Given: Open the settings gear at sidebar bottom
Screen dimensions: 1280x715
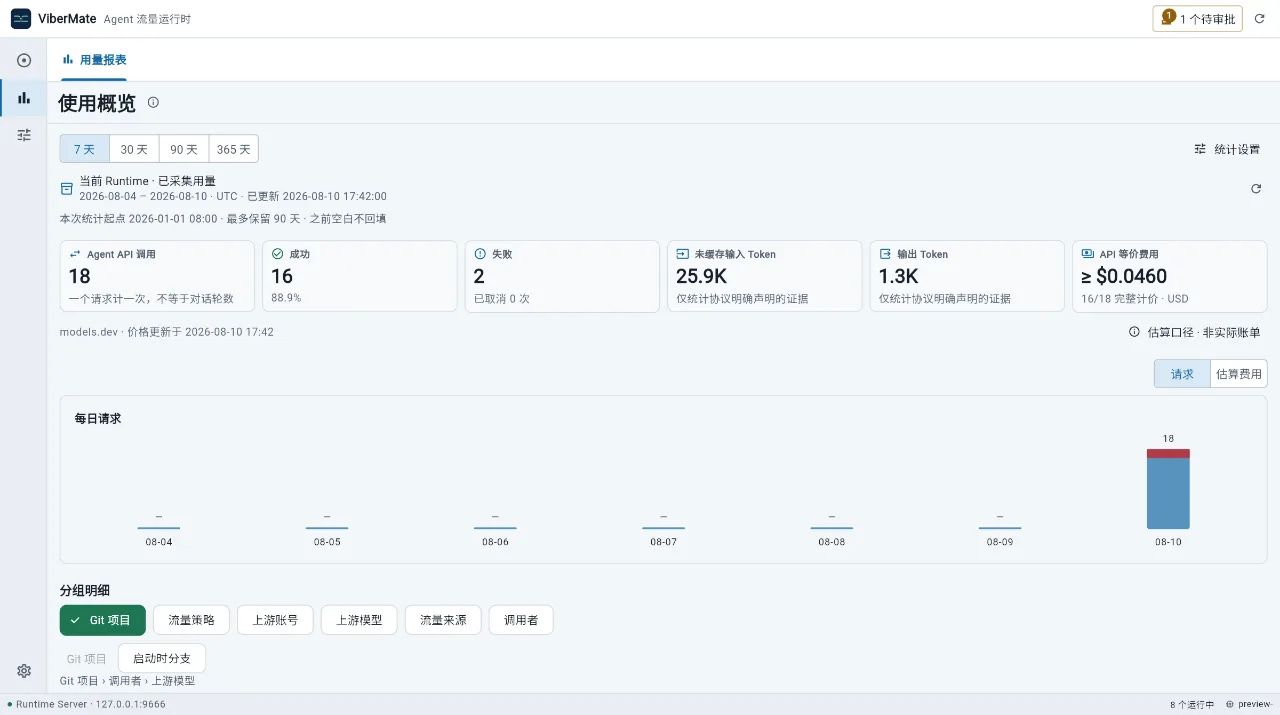Looking at the screenshot, I should coord(24,671).
